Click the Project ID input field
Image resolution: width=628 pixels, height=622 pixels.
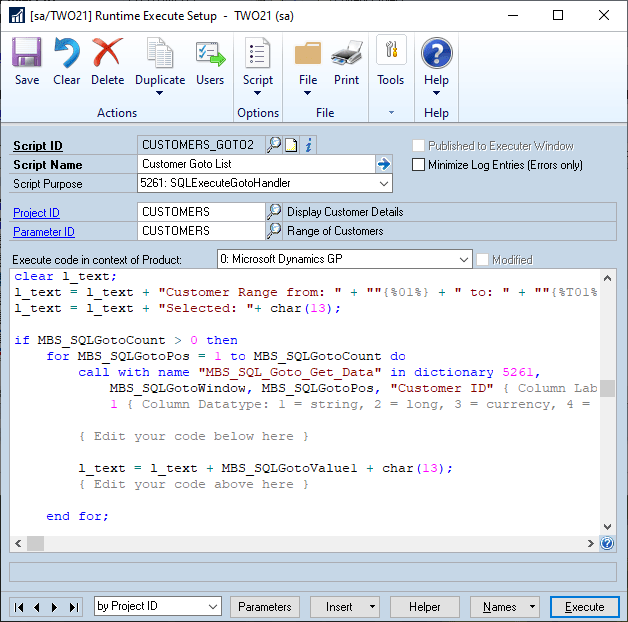pos(201,211)
